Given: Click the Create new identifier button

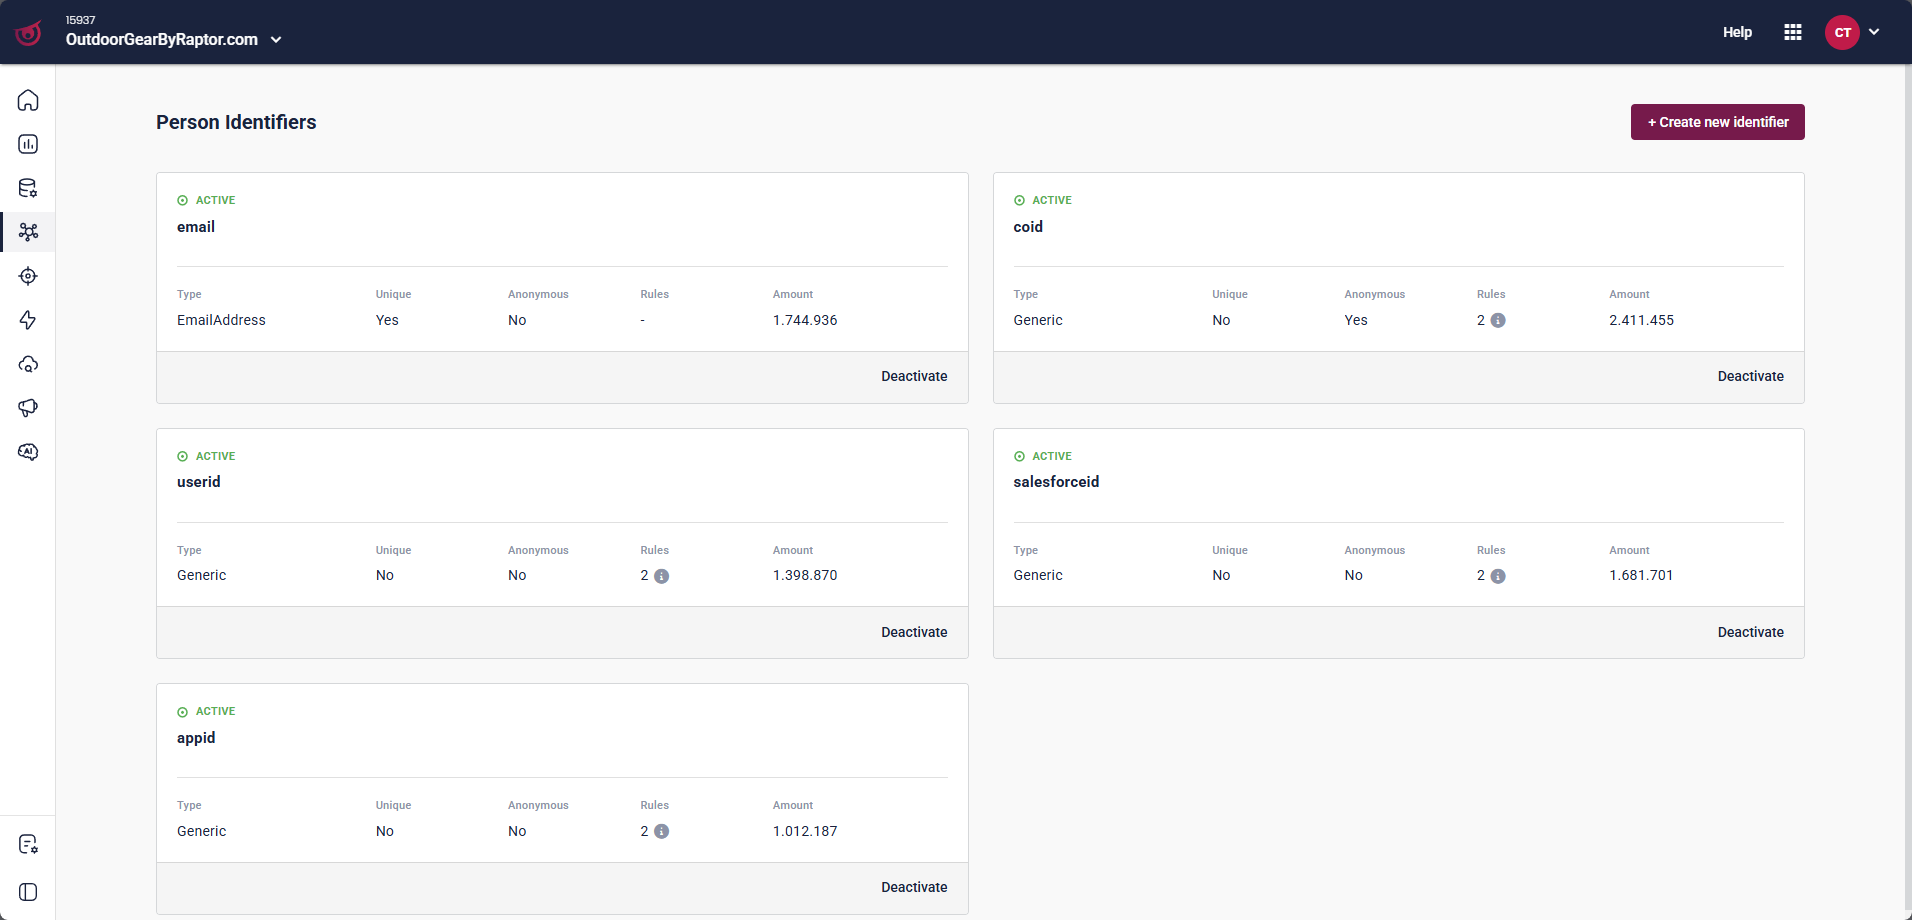Looking at the screenshot, I should 1718,122.
